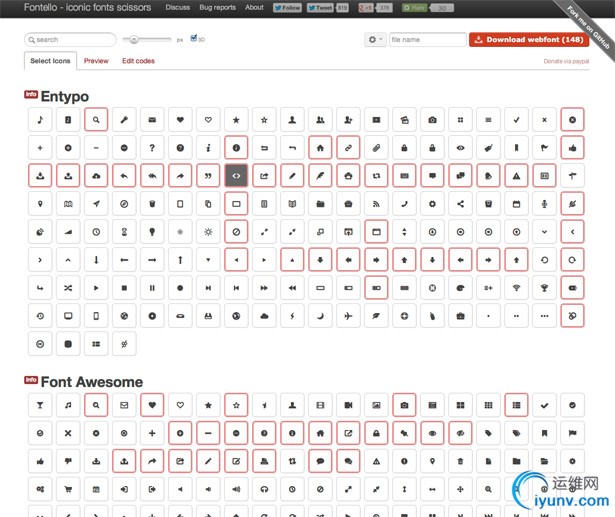Select the RSS feed icon in Entypo
Viewport: 615px width, 517px height.
[376, 204]
